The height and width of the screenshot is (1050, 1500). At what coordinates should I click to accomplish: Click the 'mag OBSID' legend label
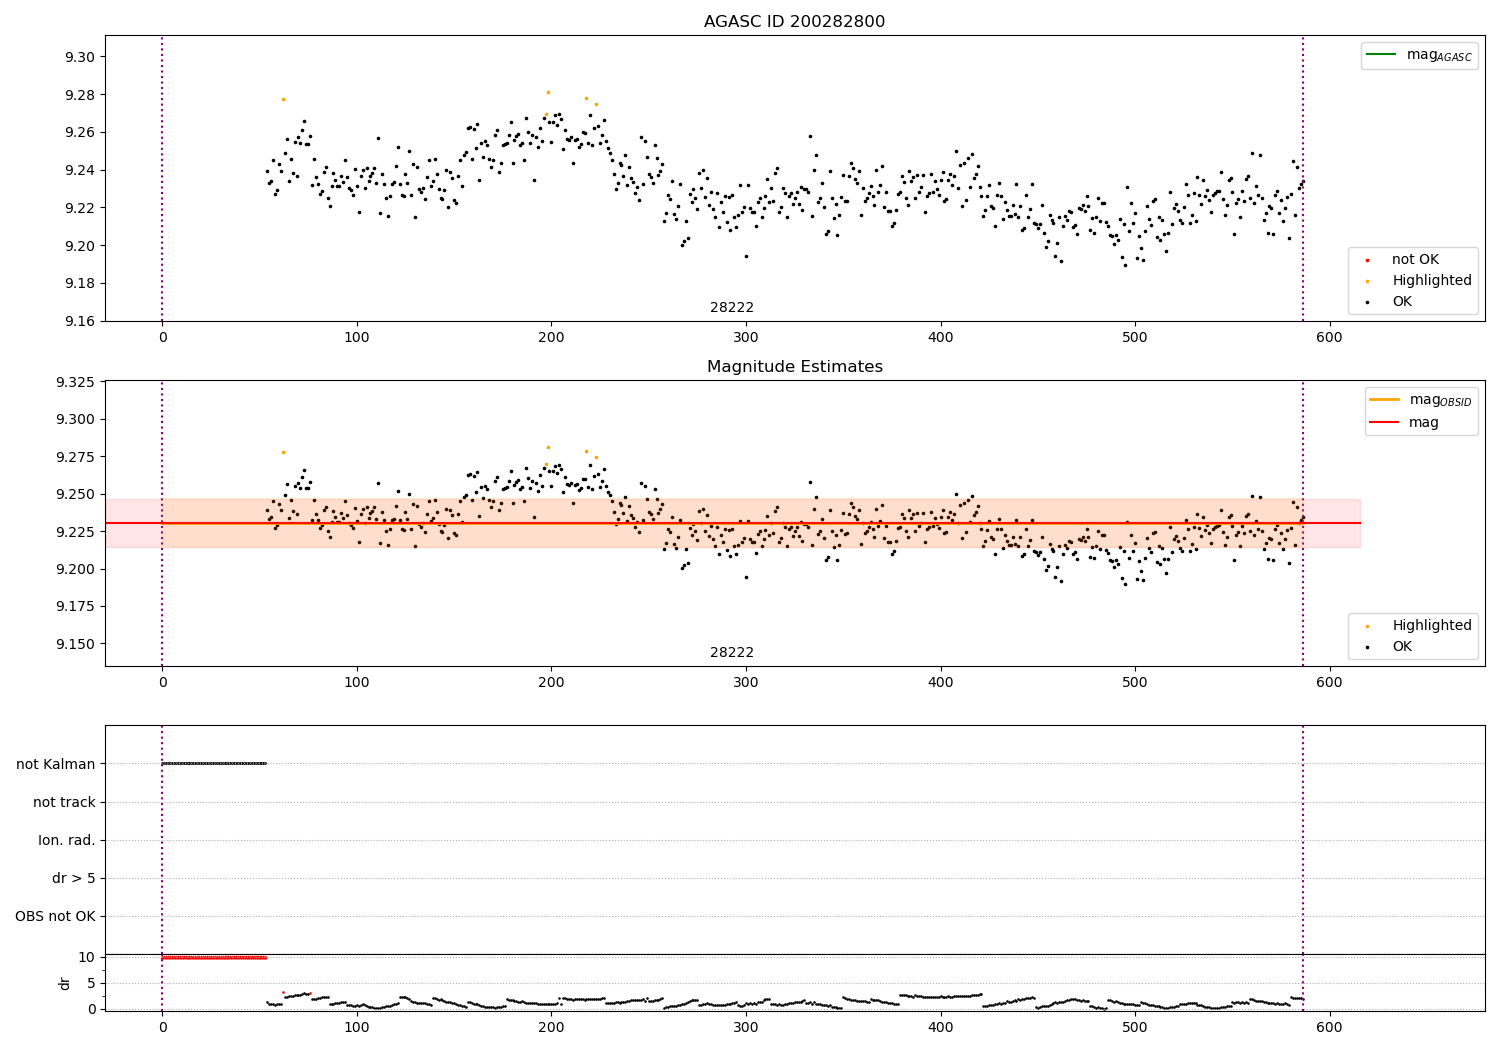click(1440, 400)
